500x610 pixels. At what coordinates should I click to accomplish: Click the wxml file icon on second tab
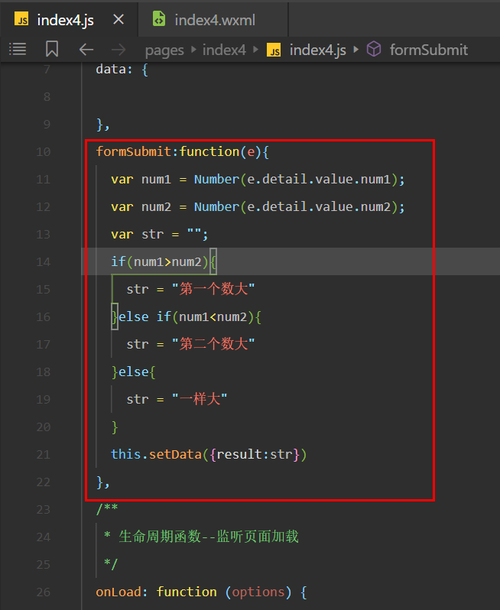[x=159, y=19]
